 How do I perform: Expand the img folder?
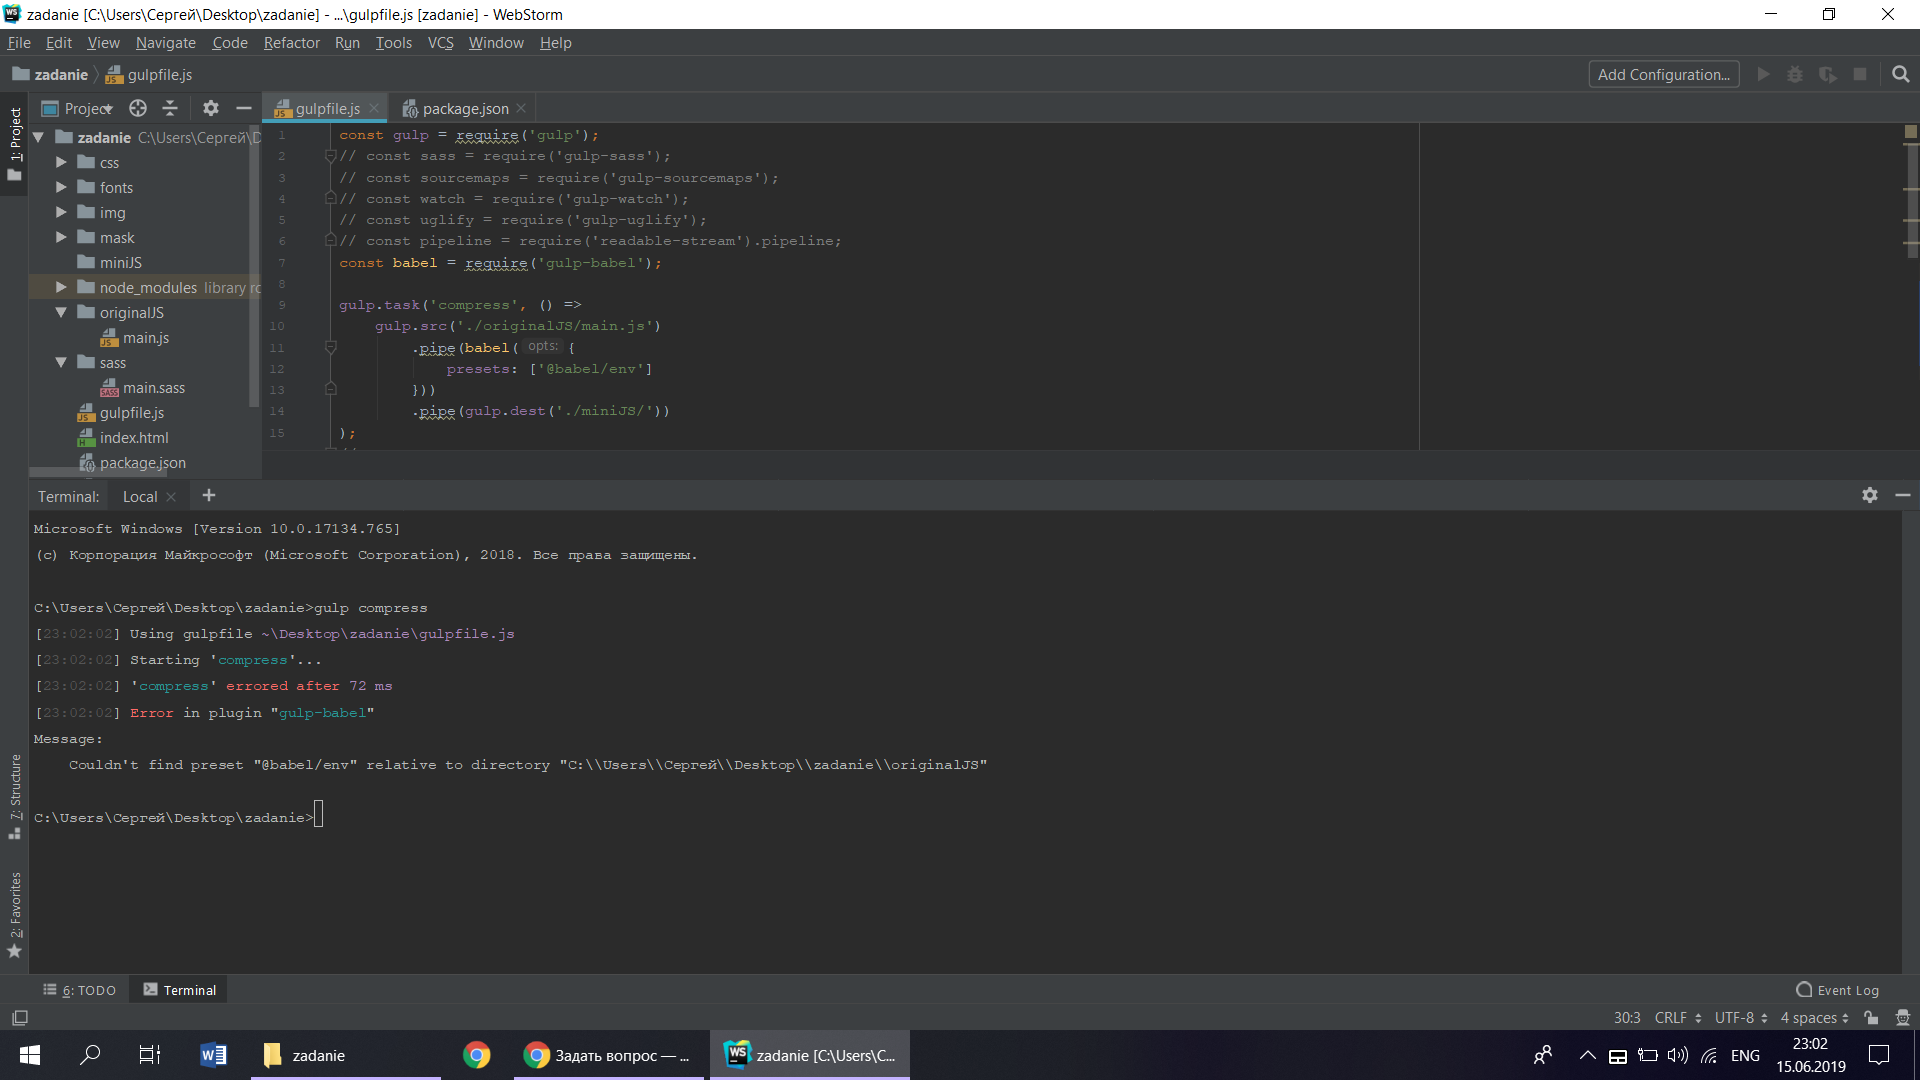(x=61, y=212)
